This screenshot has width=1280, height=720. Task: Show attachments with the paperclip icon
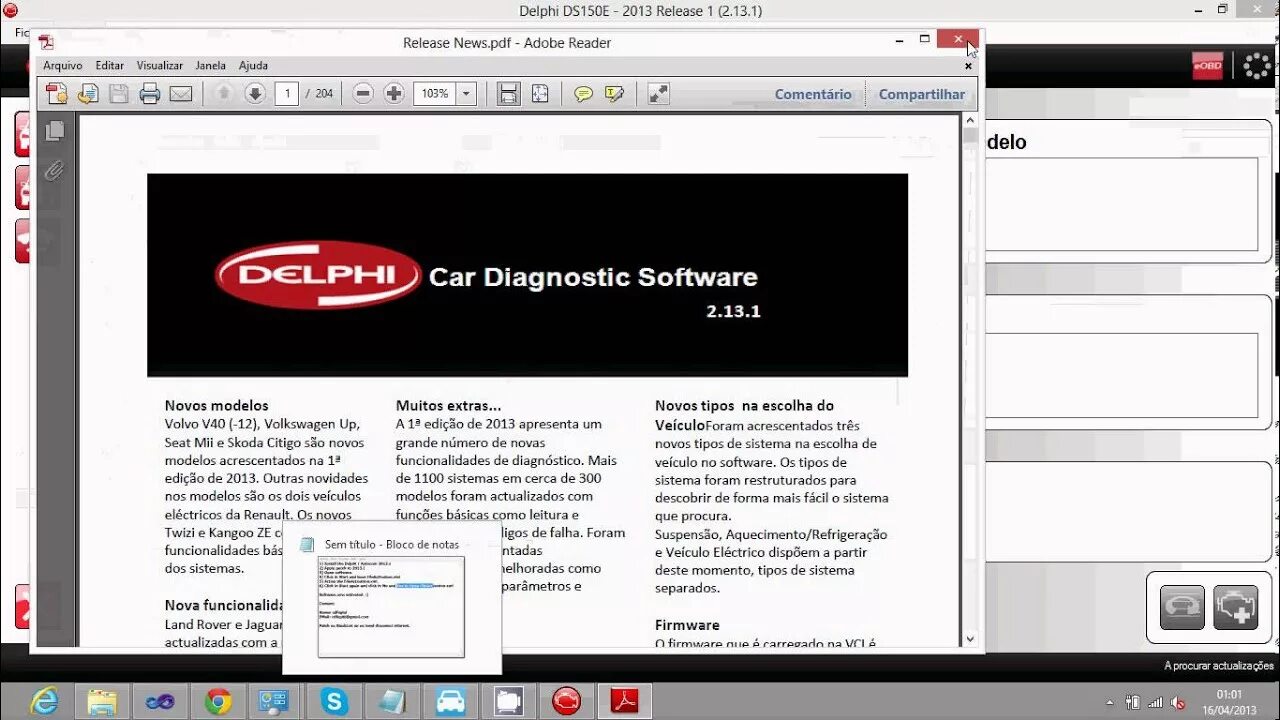[55, 171]
